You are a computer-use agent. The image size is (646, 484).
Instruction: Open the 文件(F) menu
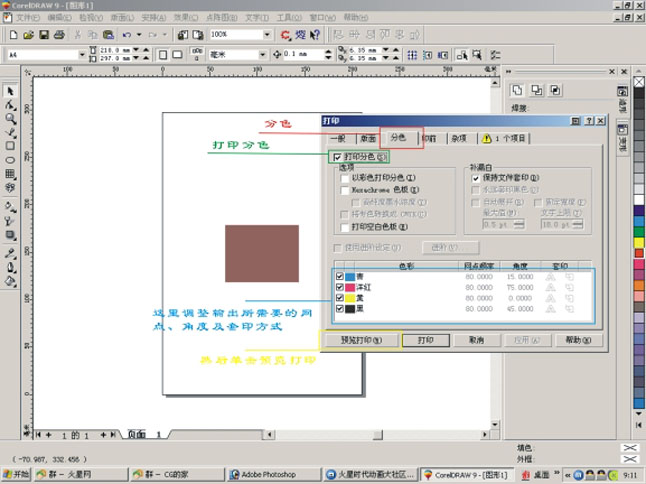28,18
